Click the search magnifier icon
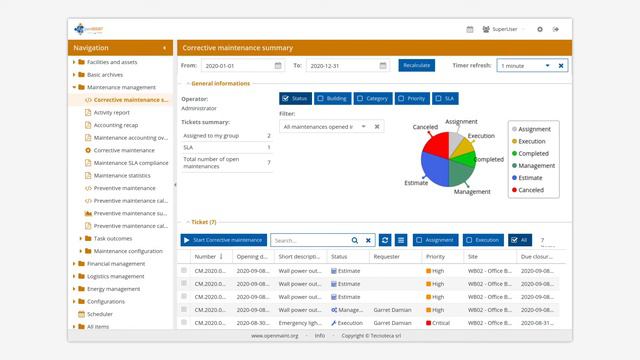This screenshot has width=640, height=360. (355, 240)
